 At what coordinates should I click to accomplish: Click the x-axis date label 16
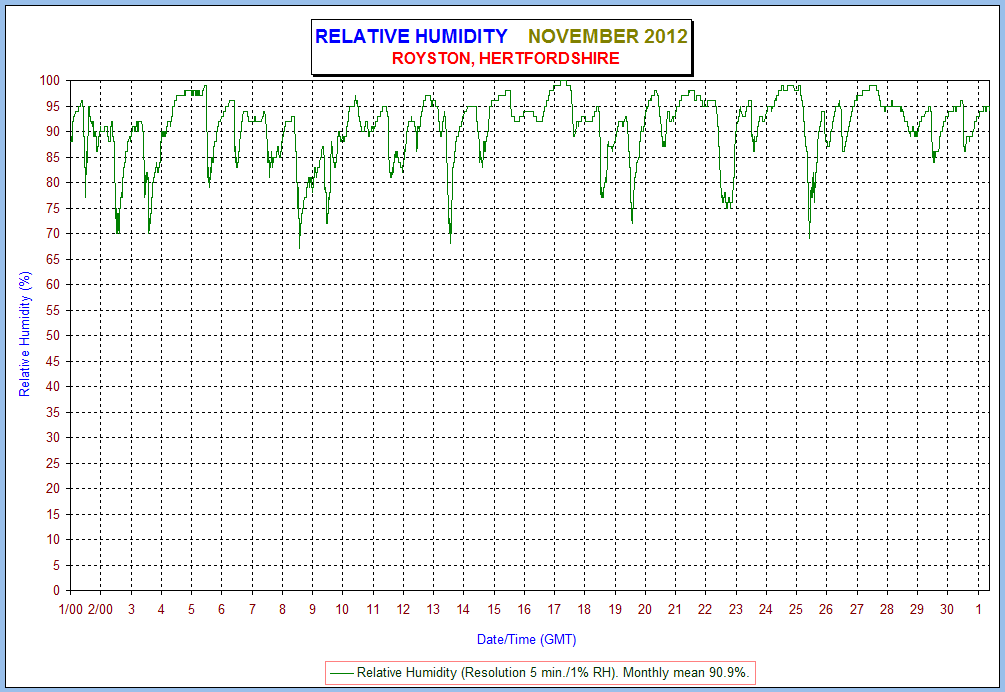524,609
